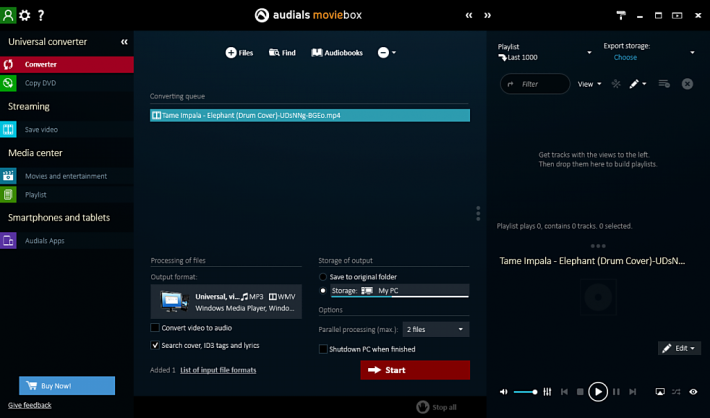Add files with the Files button
Screen dimensions: 710x418
coord(239,53)
